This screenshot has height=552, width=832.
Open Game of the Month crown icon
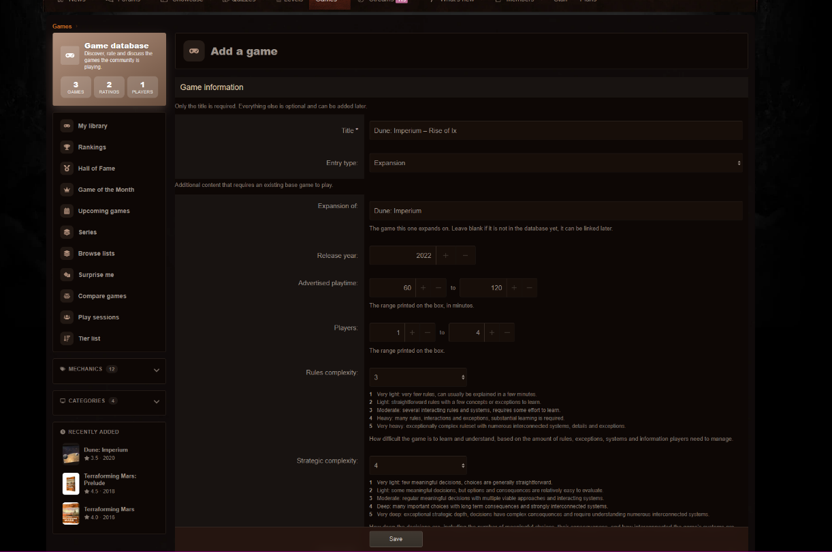[x=67, y=189]
